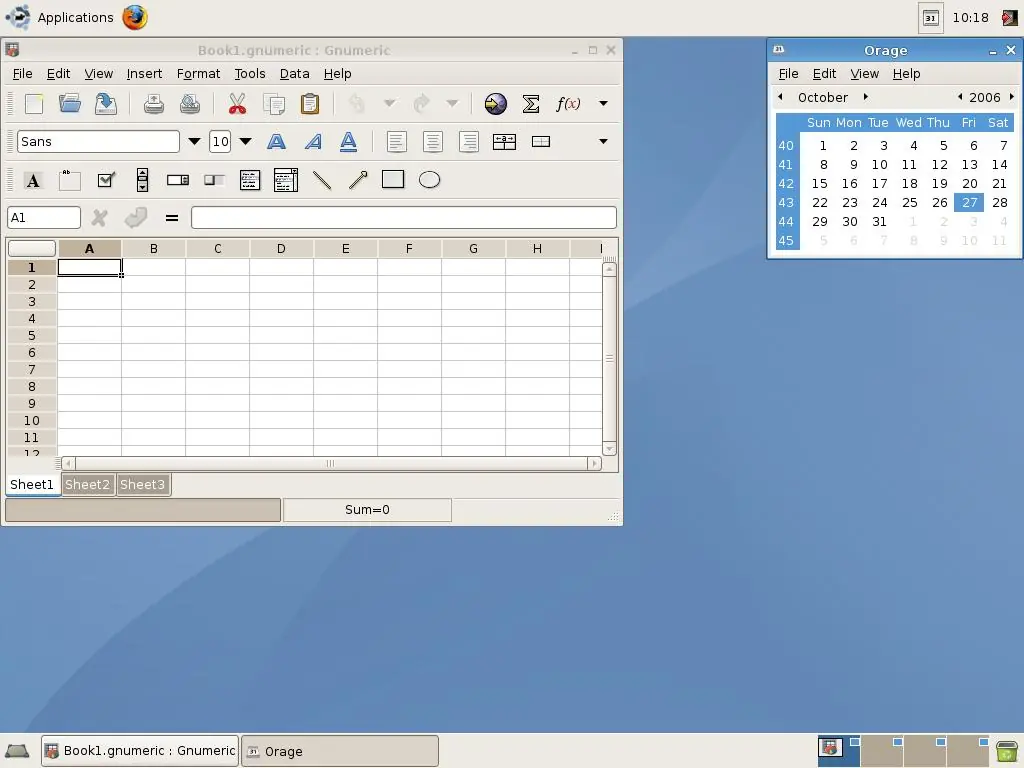The image size is (1024, 768).
Task: Launch Firefox from top panel
Action: point(135,18)
